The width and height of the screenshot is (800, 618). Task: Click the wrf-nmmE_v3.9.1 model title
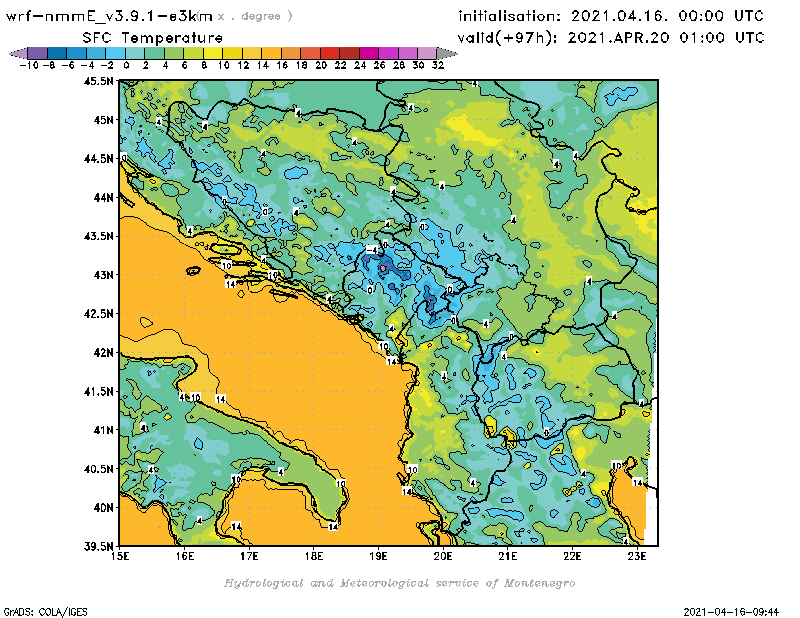click(x=109, y=16)
